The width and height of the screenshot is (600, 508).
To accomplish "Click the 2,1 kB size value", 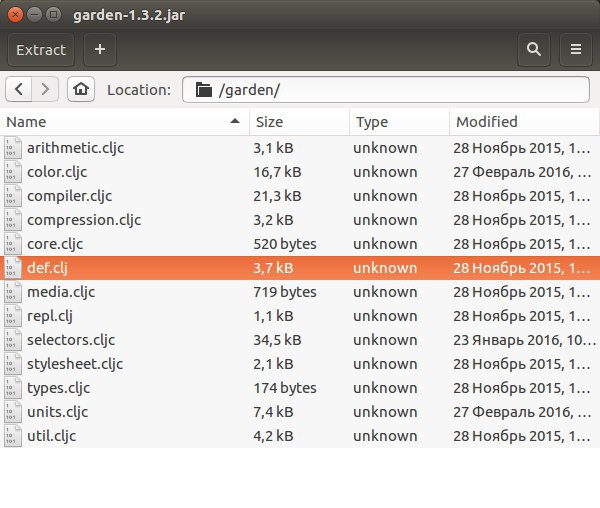I will pos(274,365).
